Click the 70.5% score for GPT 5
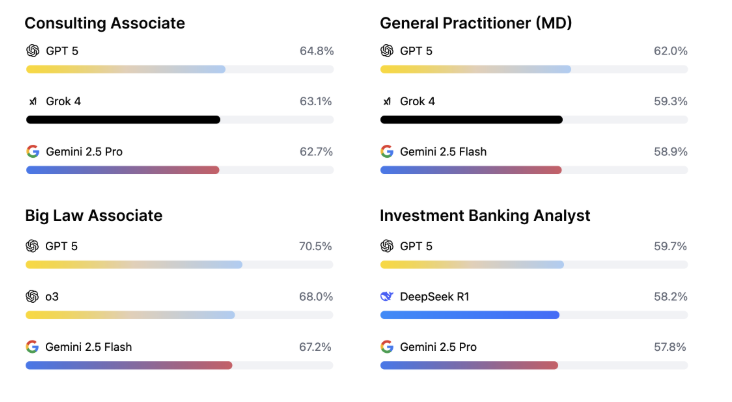 (x=316, y=245)
